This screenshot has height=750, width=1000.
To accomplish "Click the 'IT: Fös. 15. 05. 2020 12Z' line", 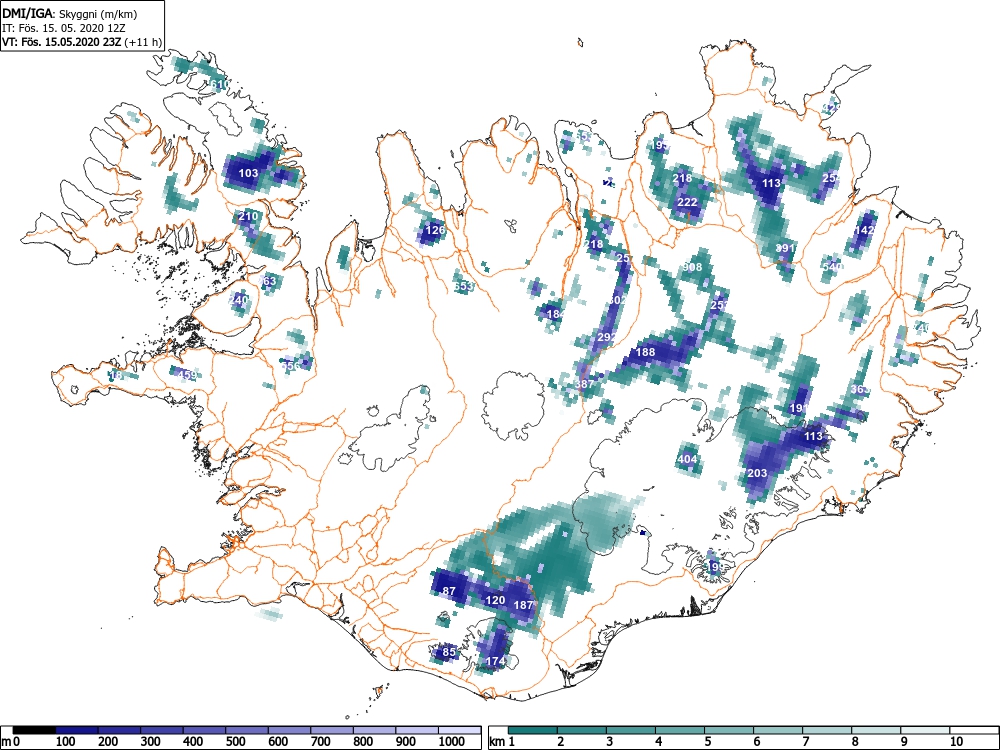I will coord(63,27).
